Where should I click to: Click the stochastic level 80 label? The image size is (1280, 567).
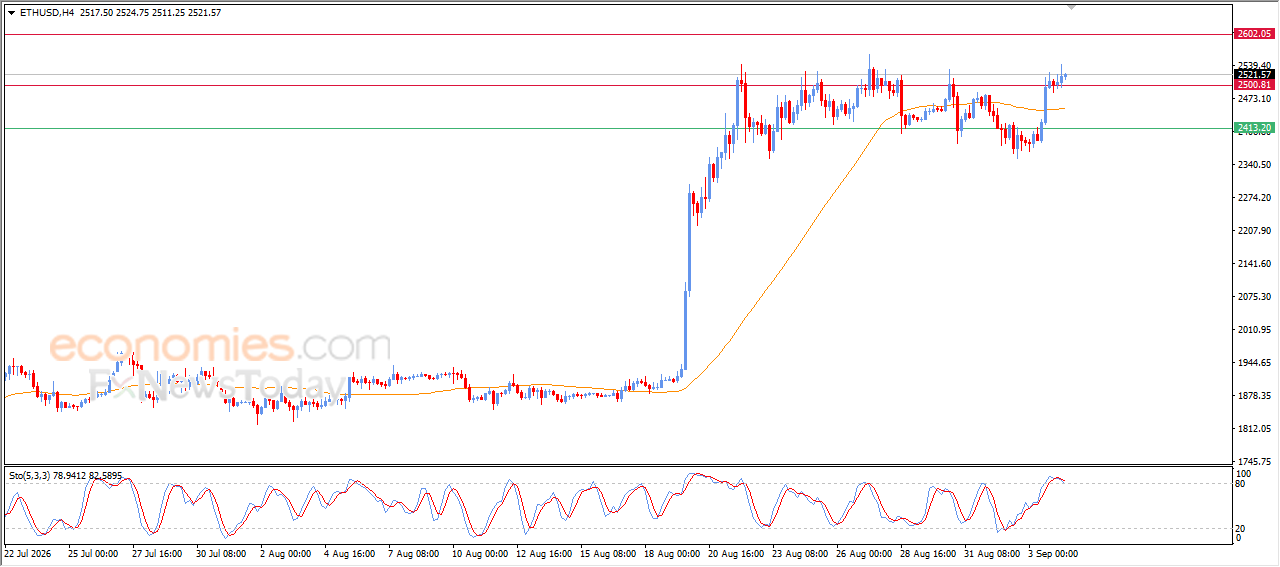[x=1240, y=484]
